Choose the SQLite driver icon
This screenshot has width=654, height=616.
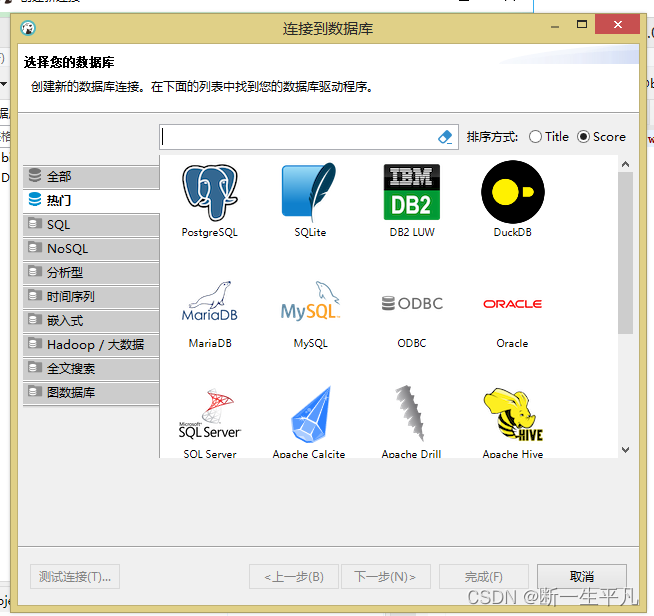309,192
